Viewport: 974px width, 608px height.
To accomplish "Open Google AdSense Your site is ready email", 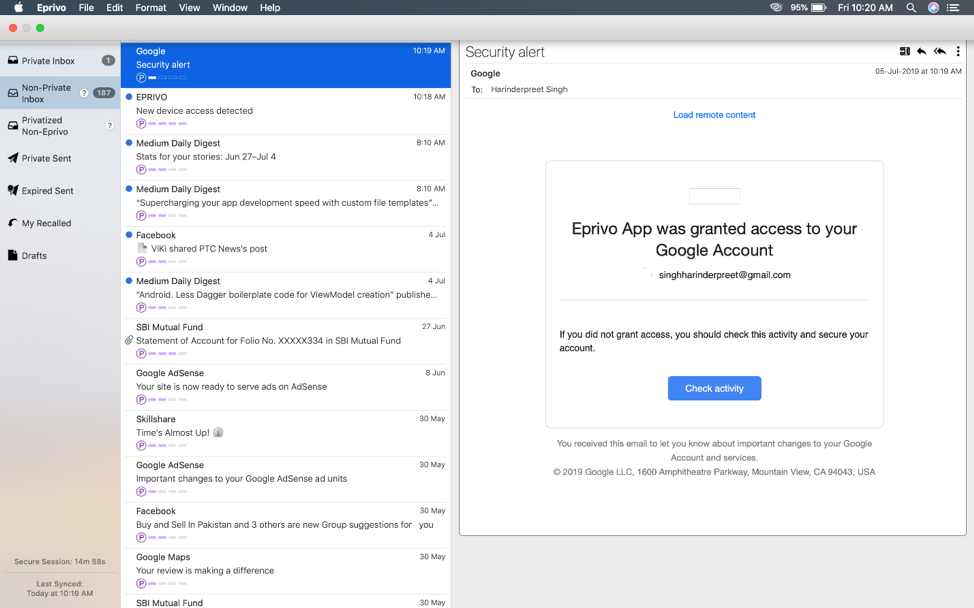I will tap(286, 387).
